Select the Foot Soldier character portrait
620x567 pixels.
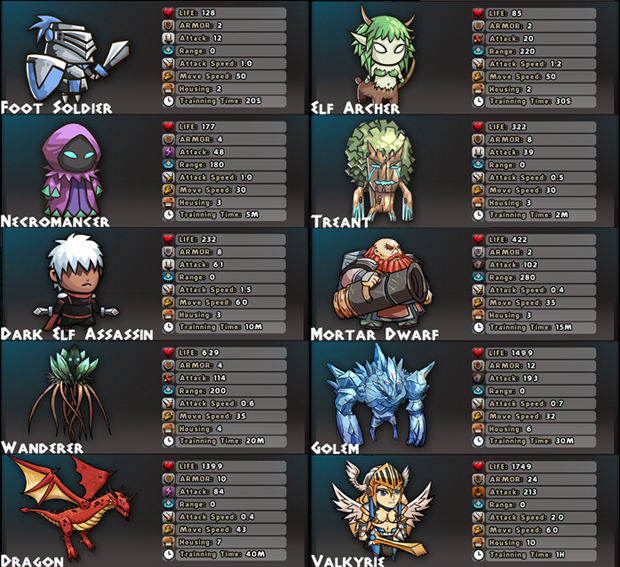pos(76,59)
